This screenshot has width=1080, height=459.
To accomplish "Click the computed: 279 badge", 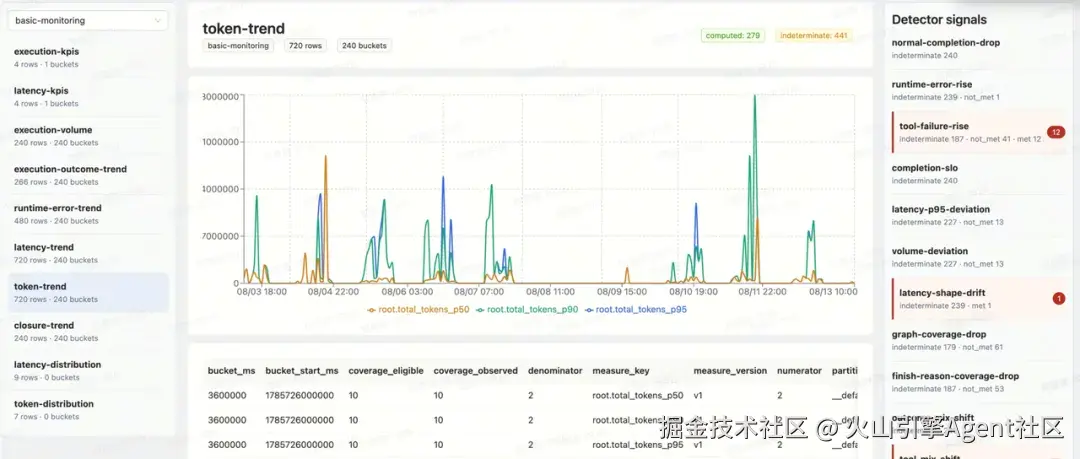I will tap(733, 35).
